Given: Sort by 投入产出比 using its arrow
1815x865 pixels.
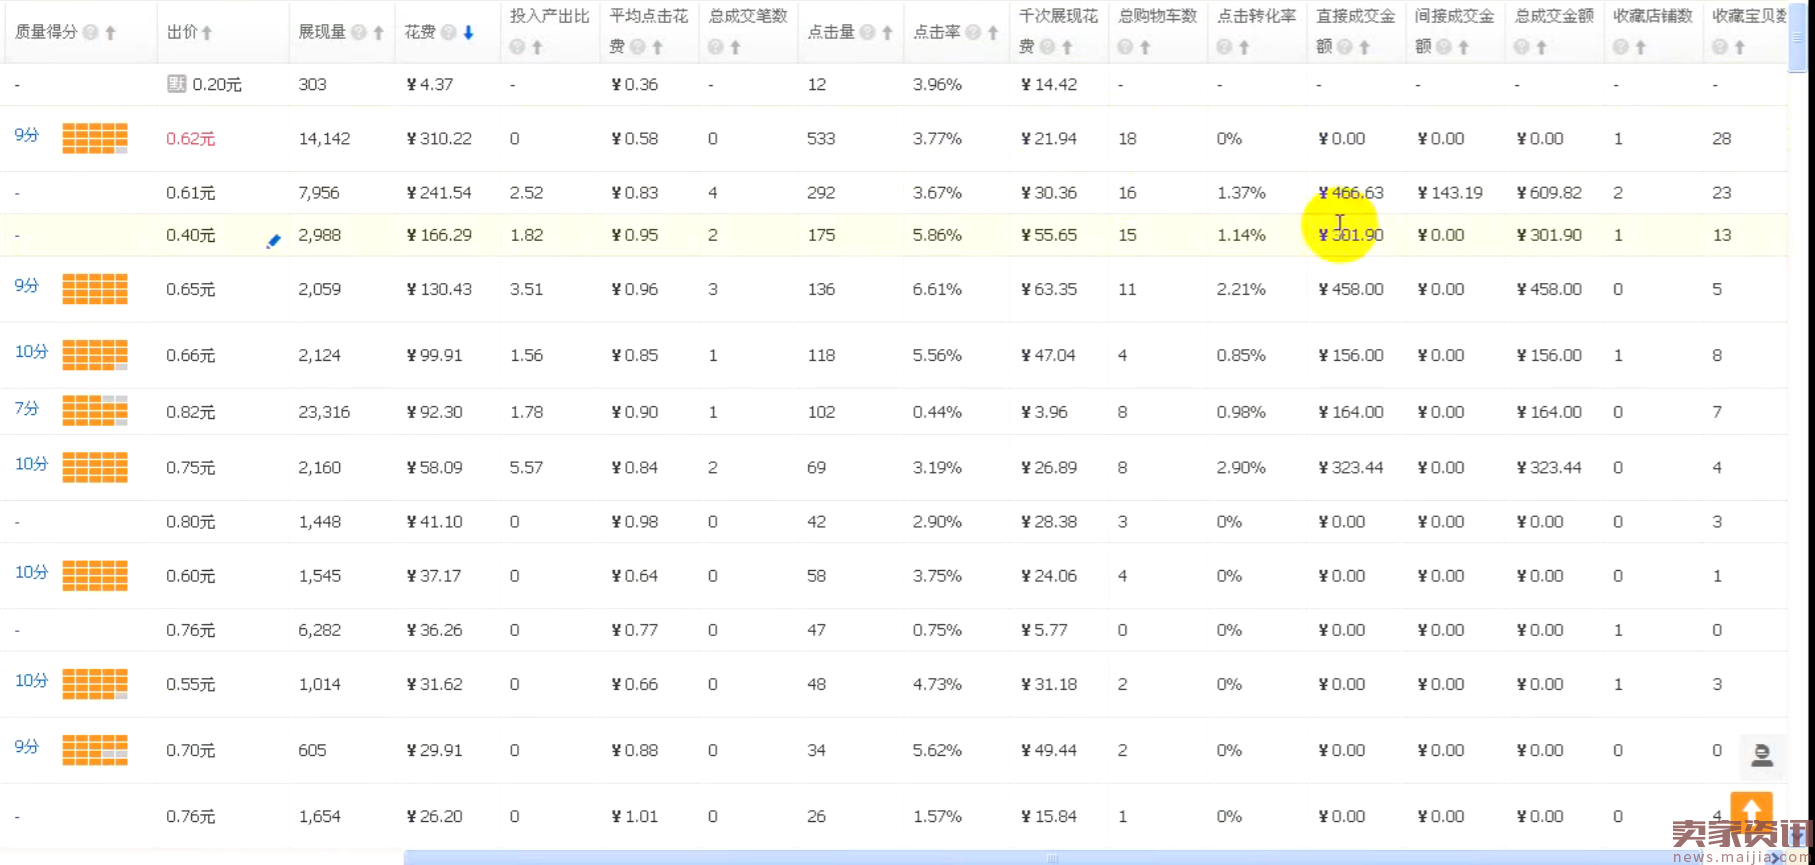Looking at the screenshot, I should pyautogui.click(x=537, y=47).
